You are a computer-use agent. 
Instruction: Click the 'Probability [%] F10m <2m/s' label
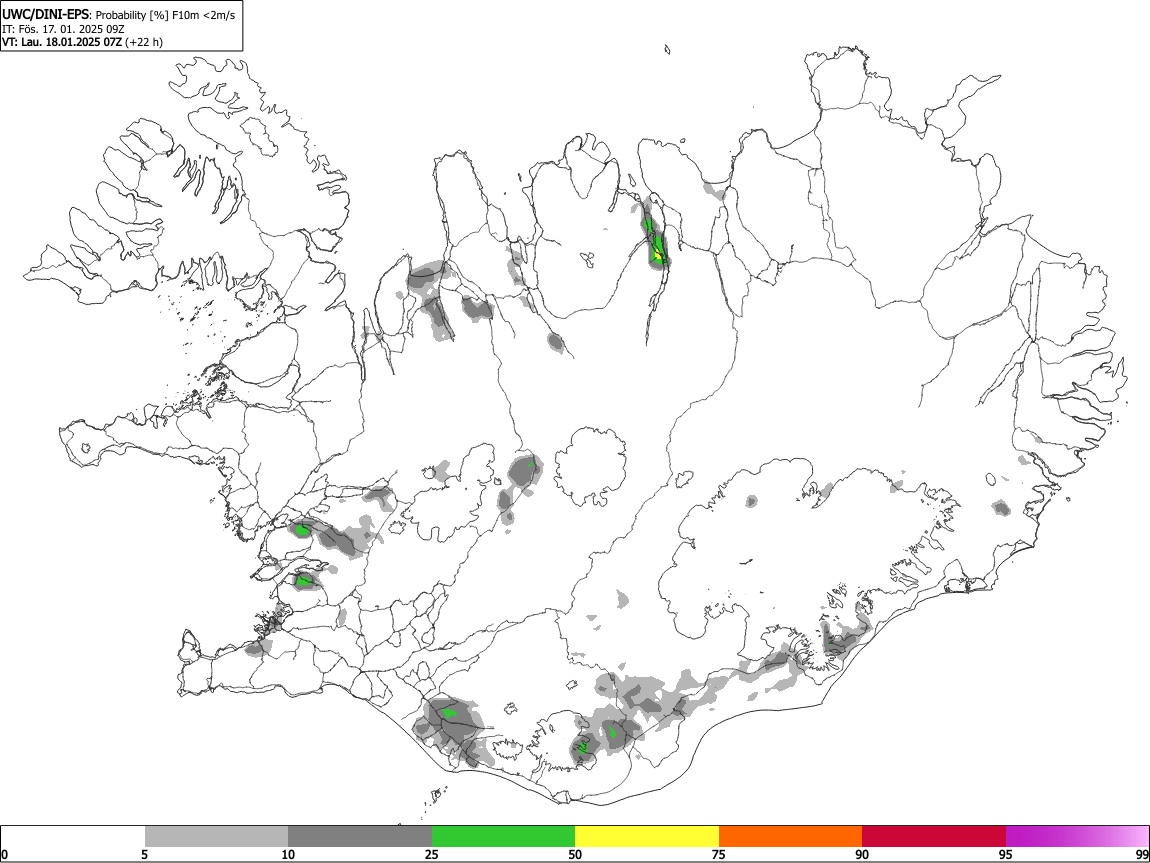(x=166, y=15)
